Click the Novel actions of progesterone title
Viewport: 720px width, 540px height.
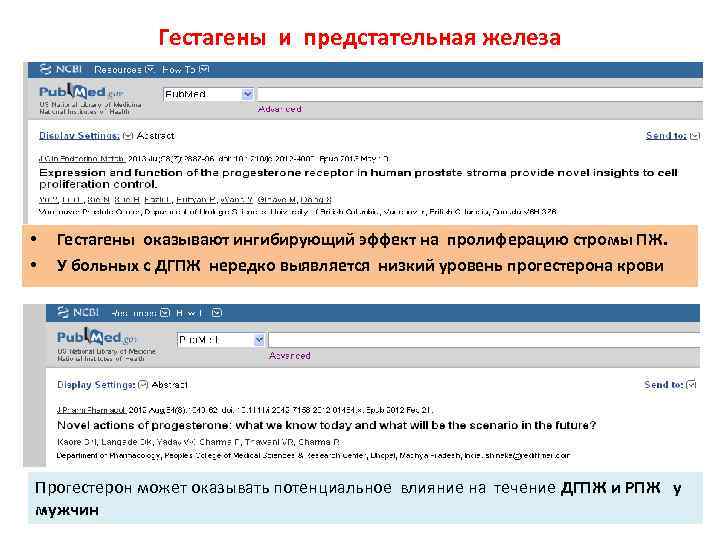click(x=326, y=425)
